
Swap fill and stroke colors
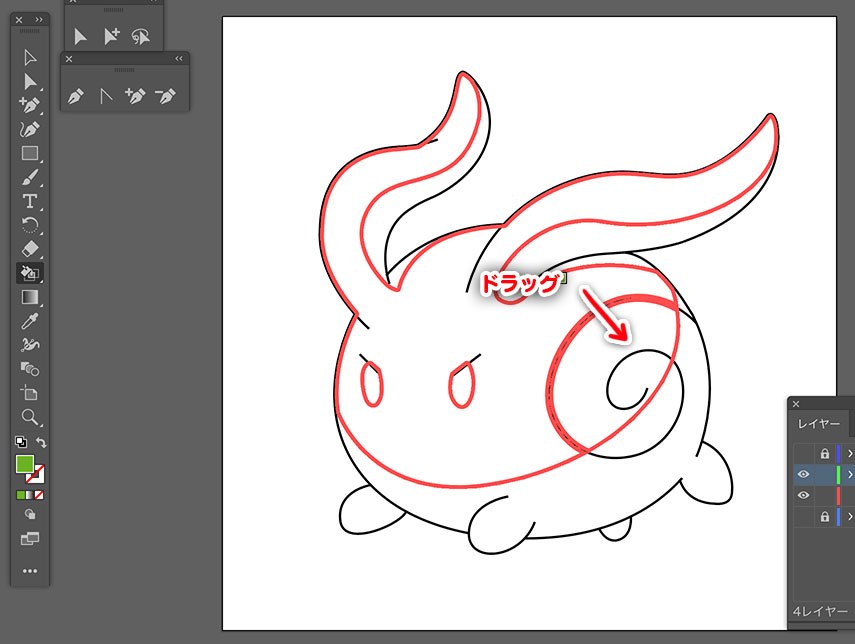tap(41, 442)
